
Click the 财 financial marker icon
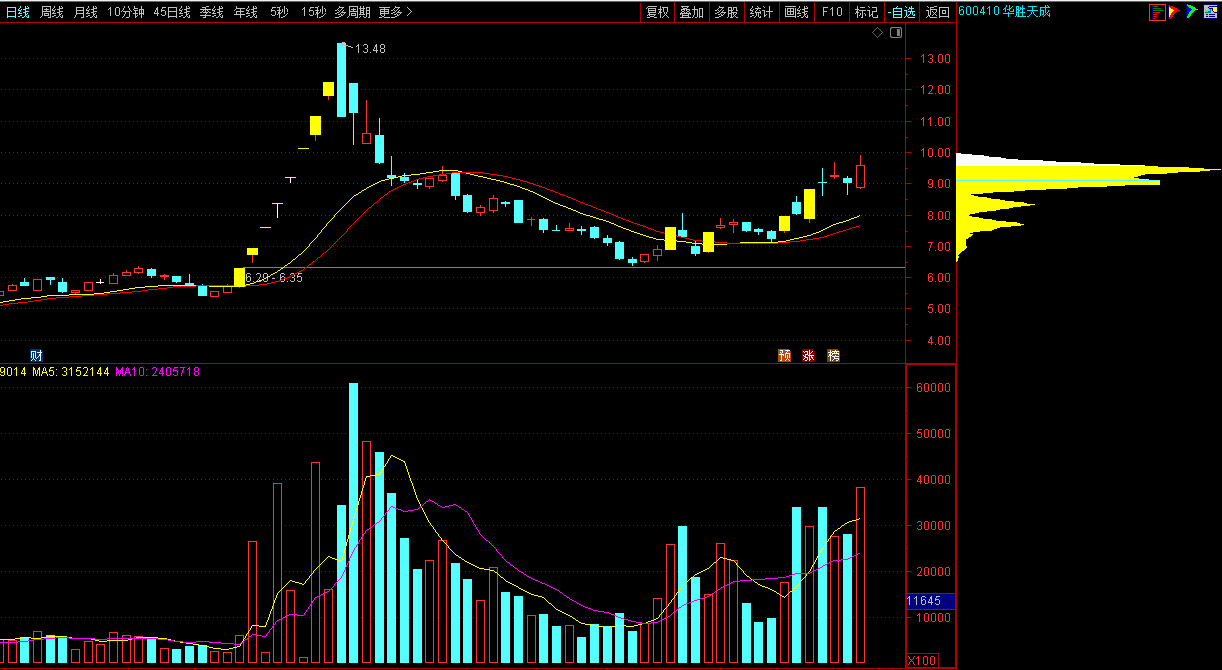pos(37,356)
